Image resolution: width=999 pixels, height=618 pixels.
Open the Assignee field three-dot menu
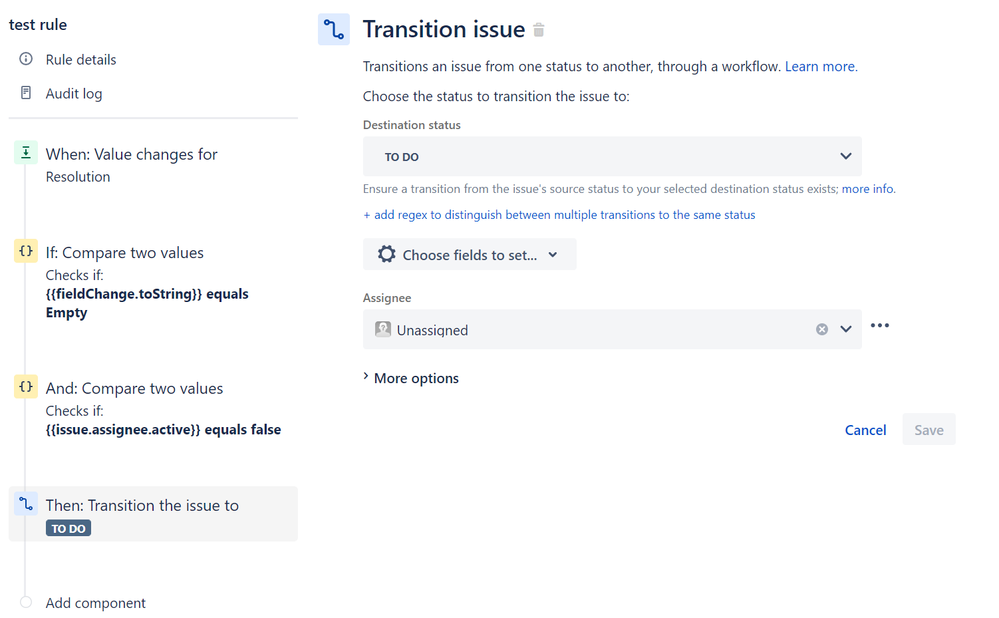(880, 326)
